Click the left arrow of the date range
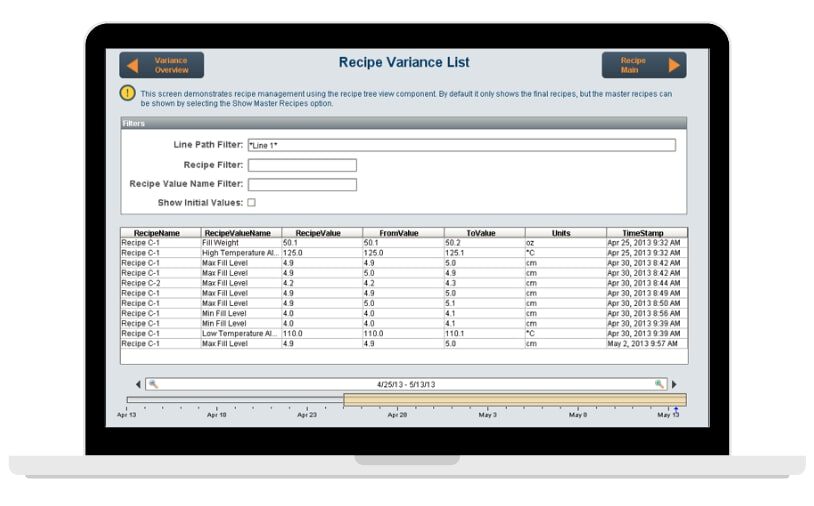Screen dimensions: 814x506 (x=138, y=384)
